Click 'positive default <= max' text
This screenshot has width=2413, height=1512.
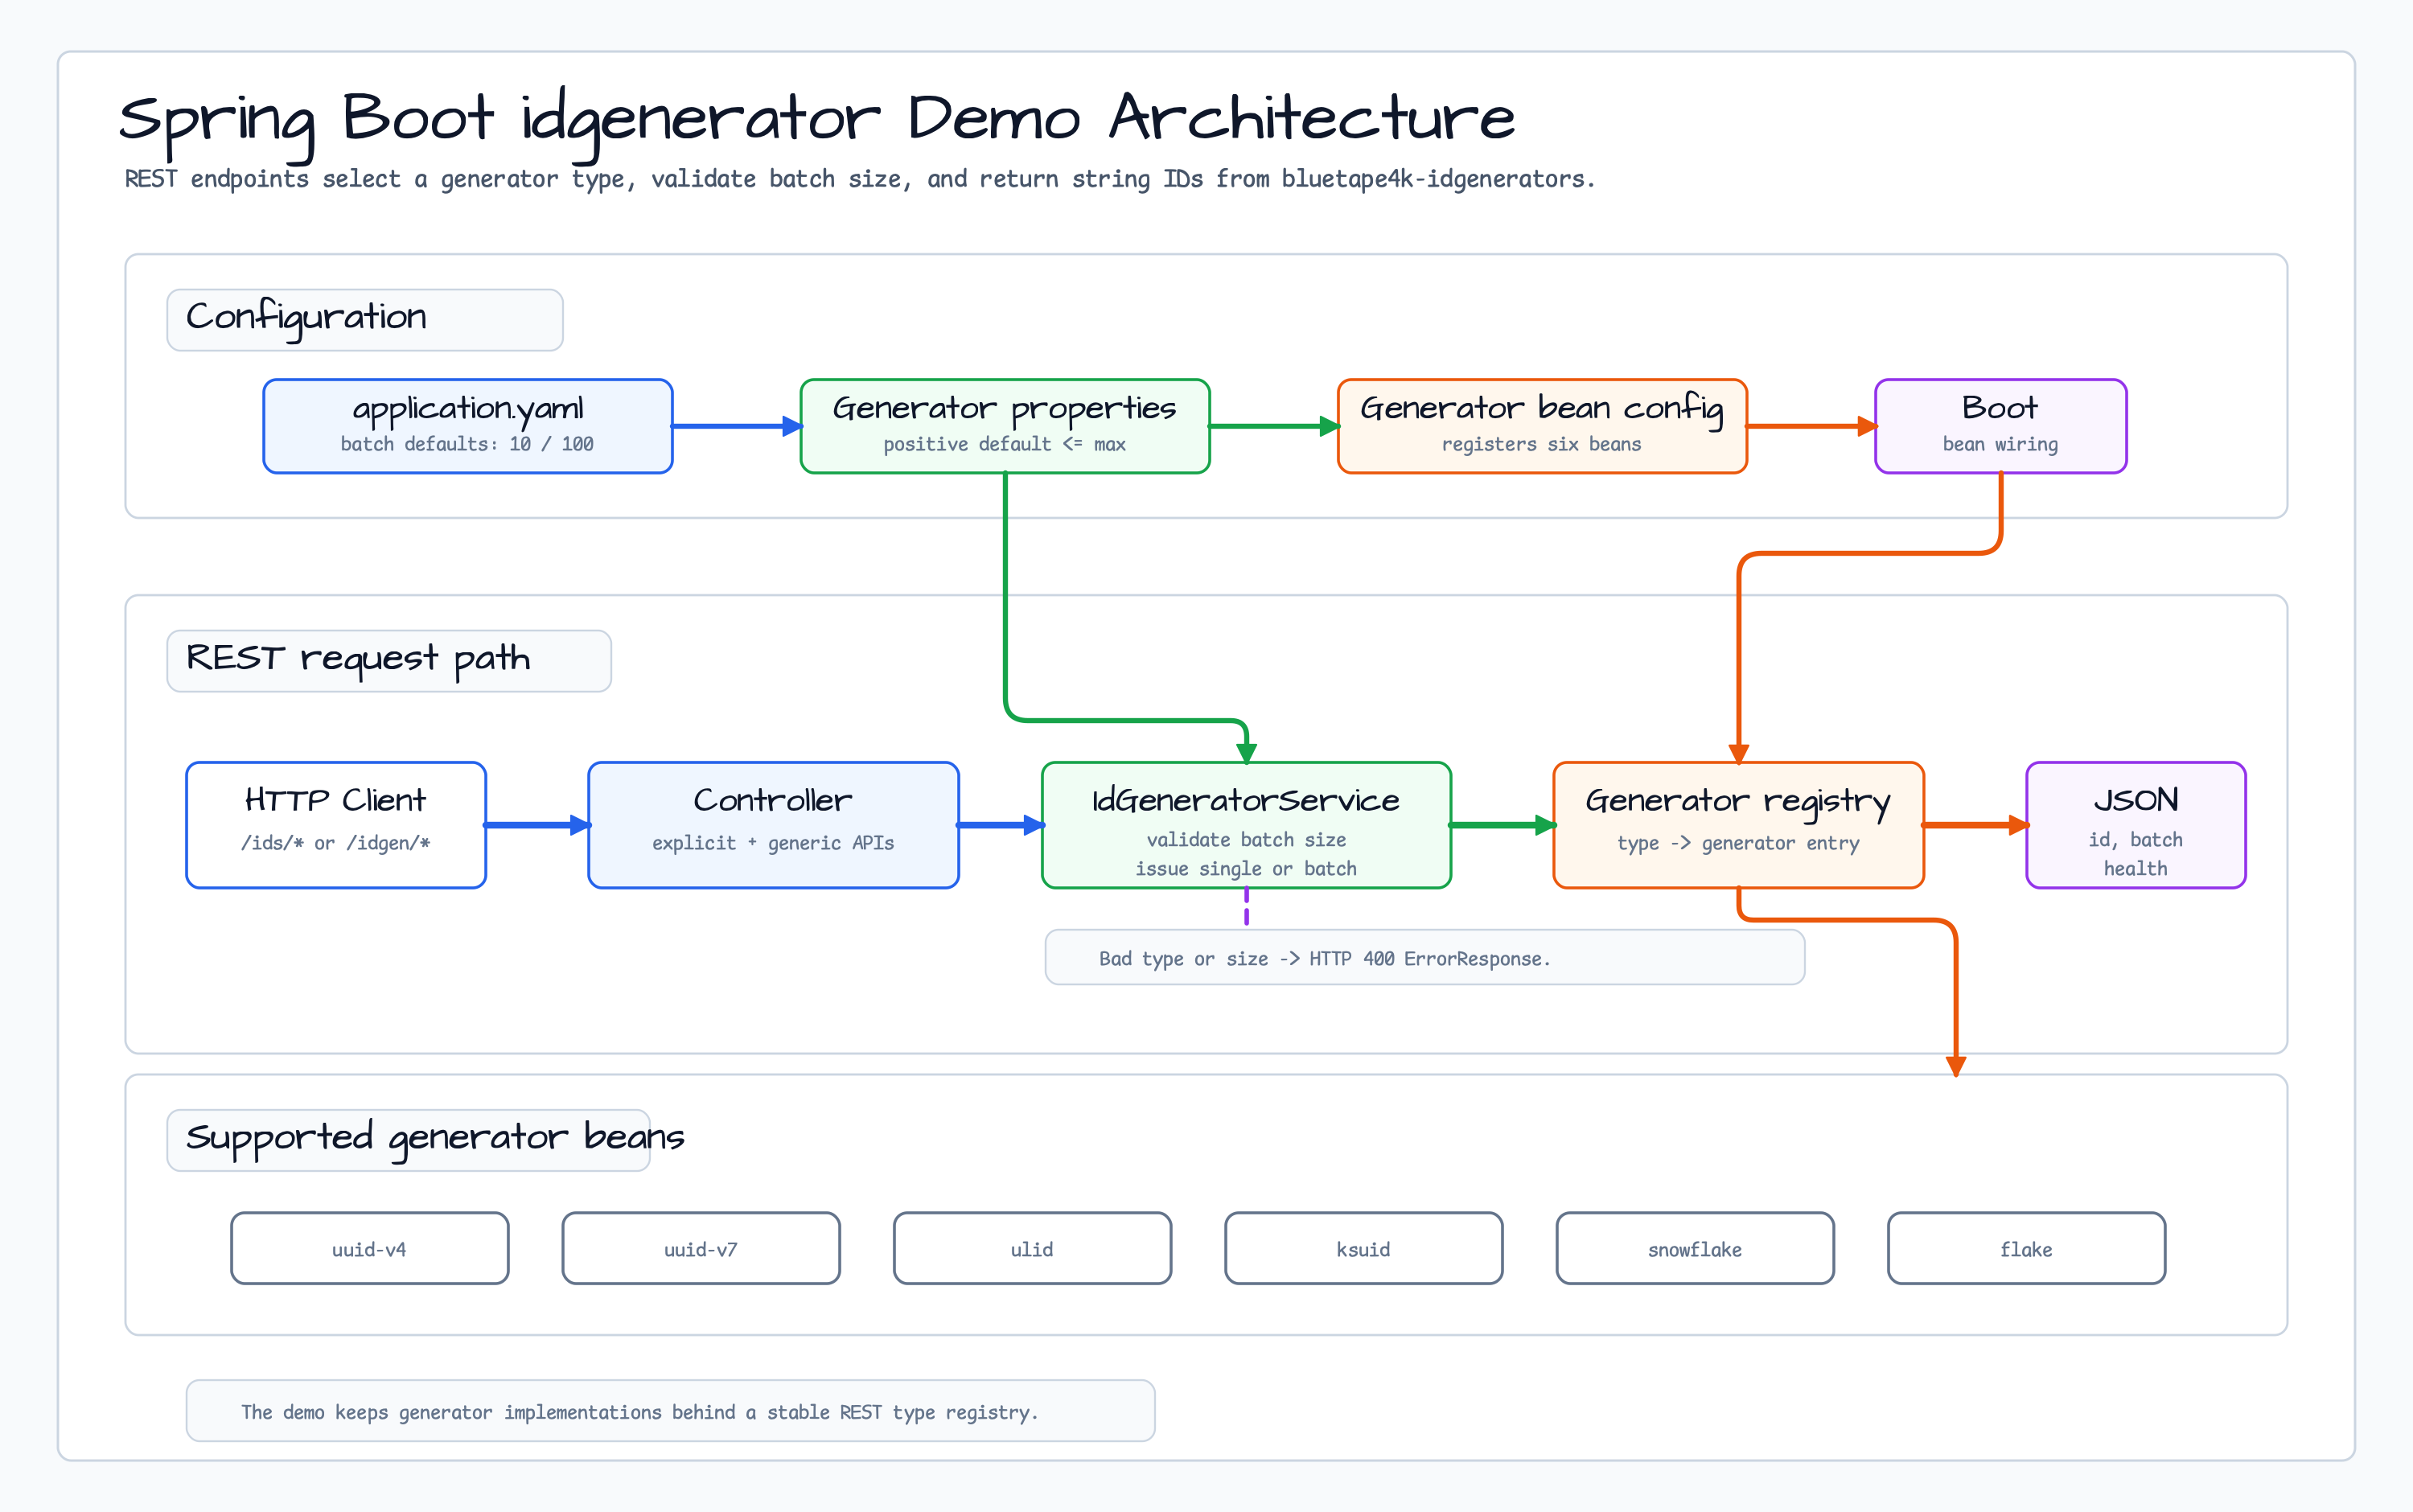click(1005, 444)
